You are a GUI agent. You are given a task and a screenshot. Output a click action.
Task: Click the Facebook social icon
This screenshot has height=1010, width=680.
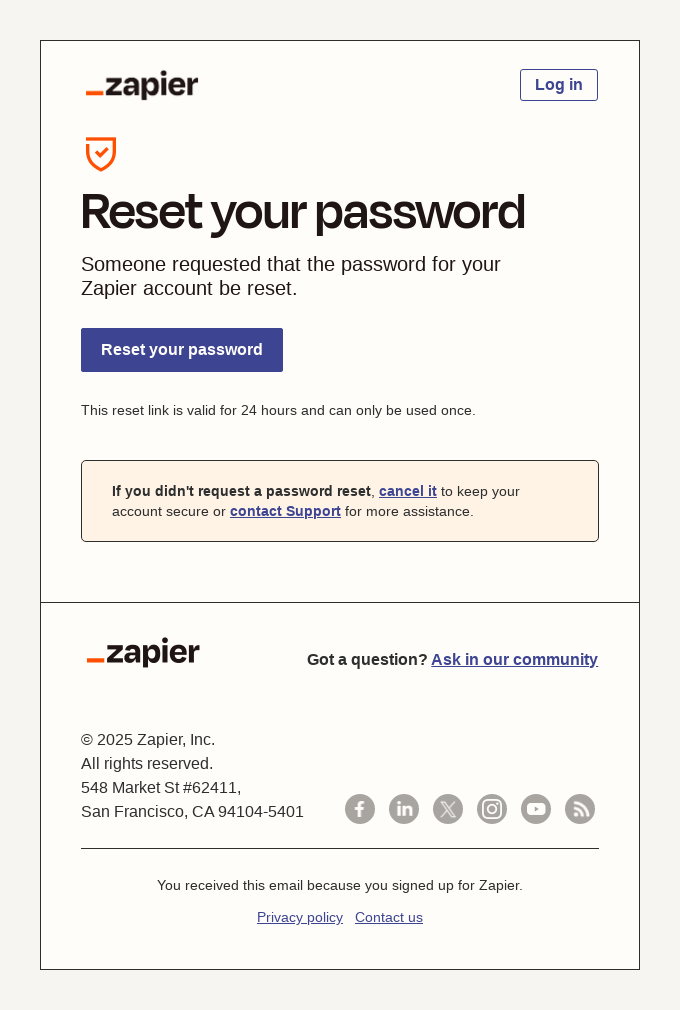point(360,809)
